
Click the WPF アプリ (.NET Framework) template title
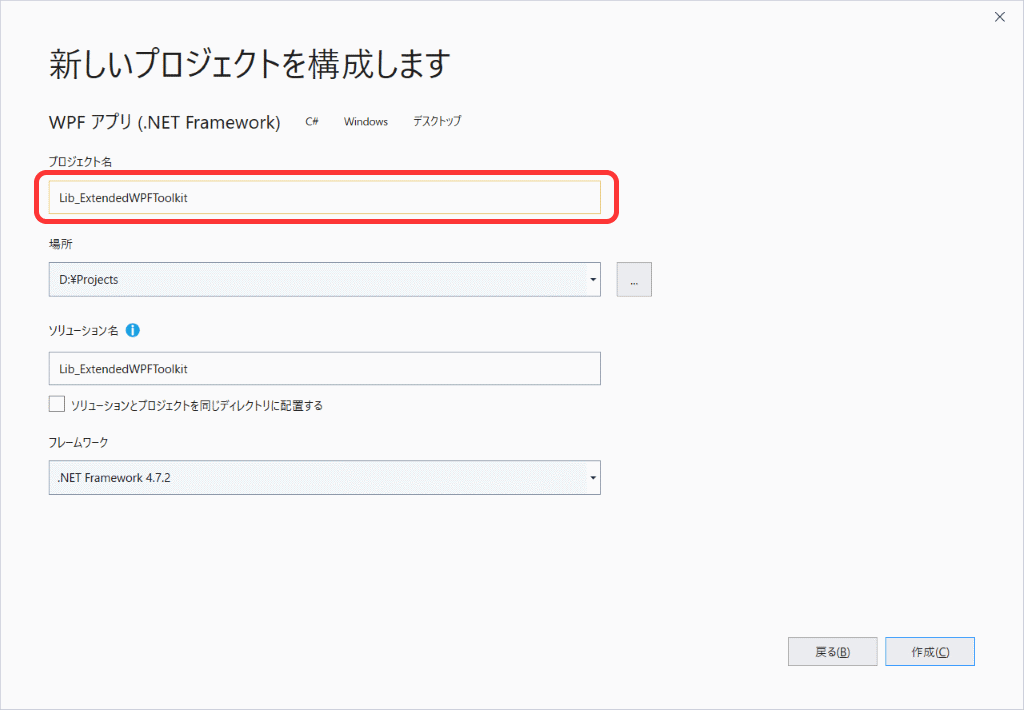[165, 122]
